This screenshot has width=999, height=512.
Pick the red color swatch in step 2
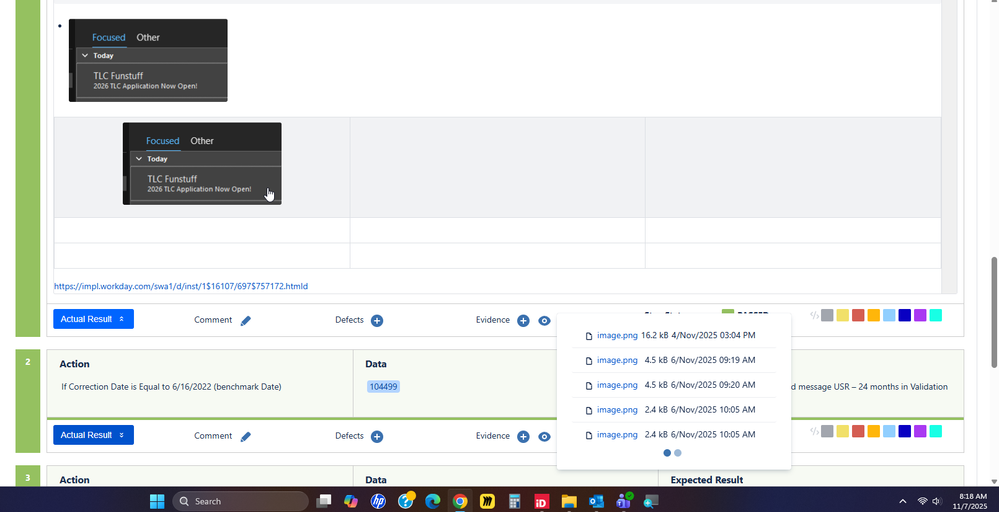tap(858, 431)
